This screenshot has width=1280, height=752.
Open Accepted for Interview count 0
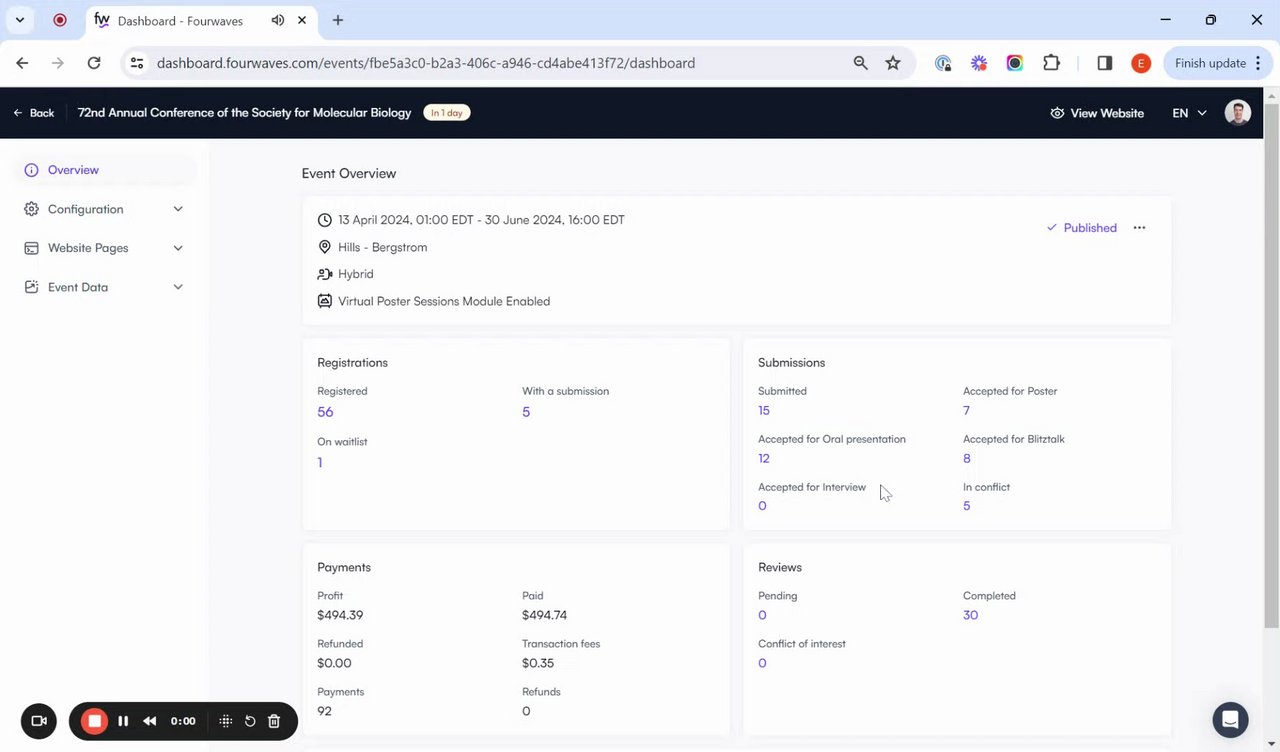[x=762, y=506]
